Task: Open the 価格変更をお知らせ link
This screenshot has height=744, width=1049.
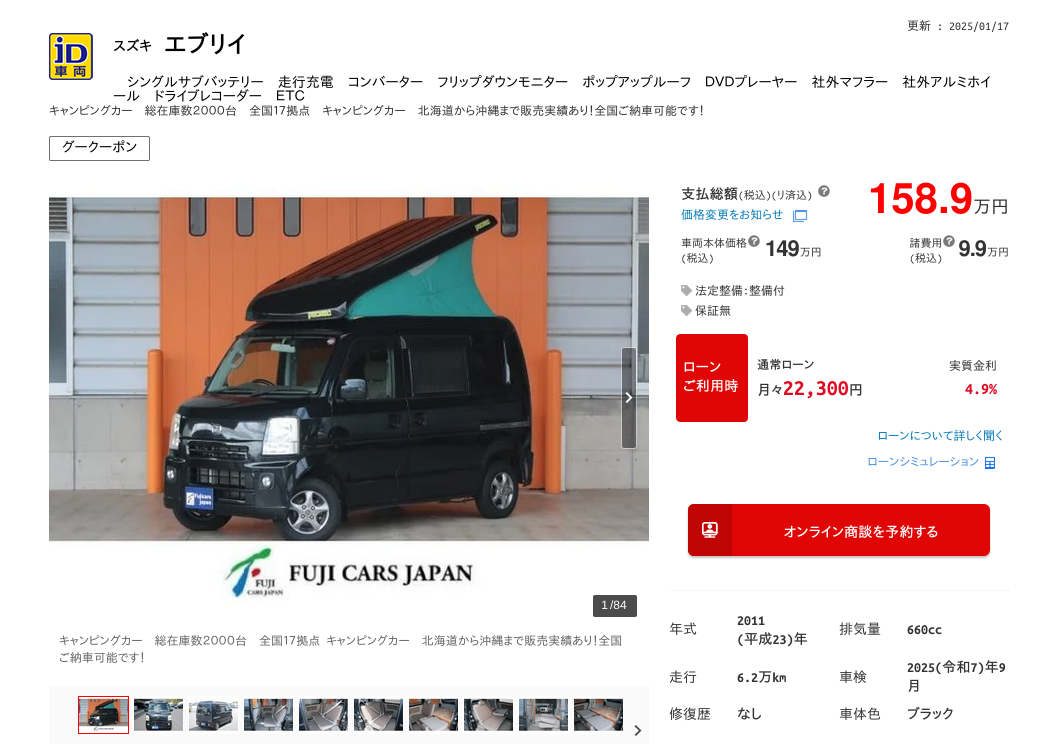Action: [x=732, y=215]
